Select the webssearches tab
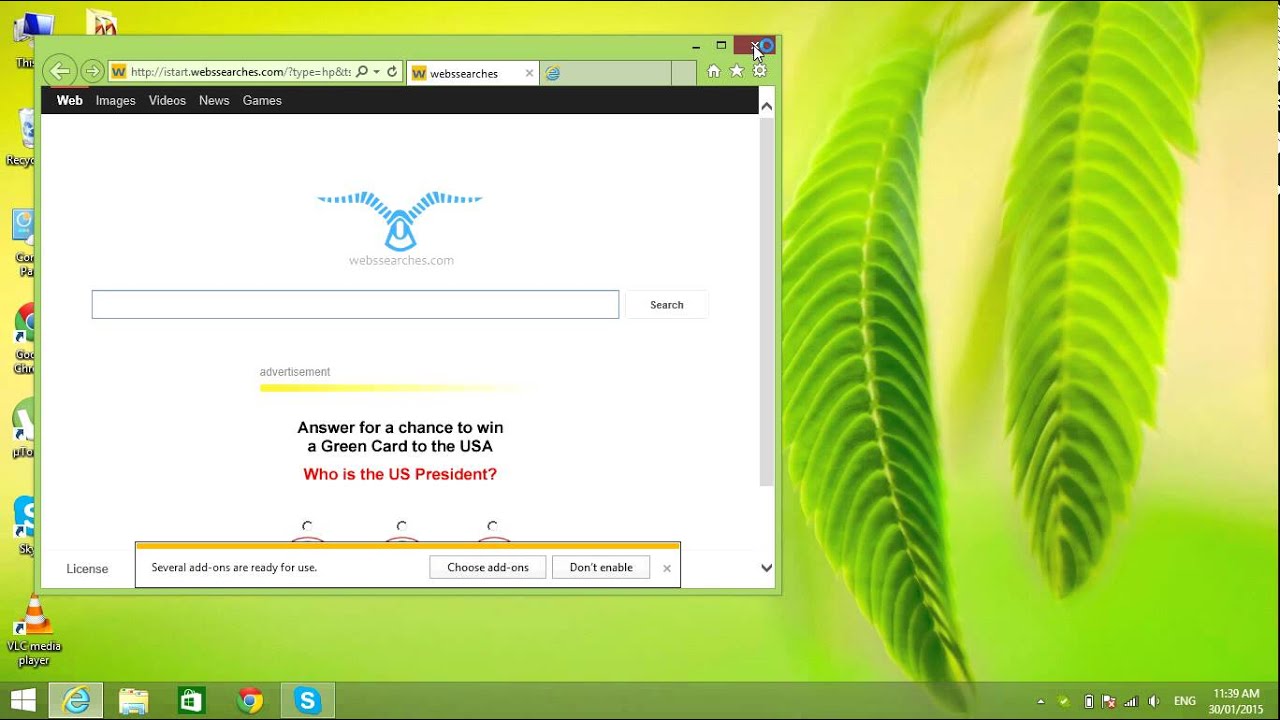Viewport: 1280px width, 720px height. pos(473,73)
